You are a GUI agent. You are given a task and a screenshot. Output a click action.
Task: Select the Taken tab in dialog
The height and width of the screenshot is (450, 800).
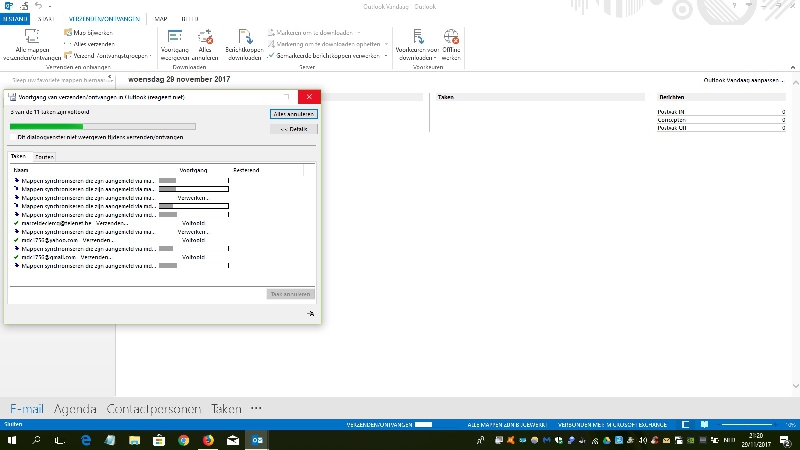click(x=18, y=156)
